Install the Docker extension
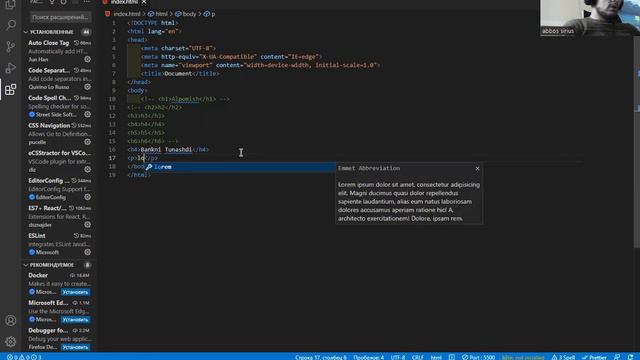Image resolution: width=640 pixels, height=360 pixels. tap(75, 292)
